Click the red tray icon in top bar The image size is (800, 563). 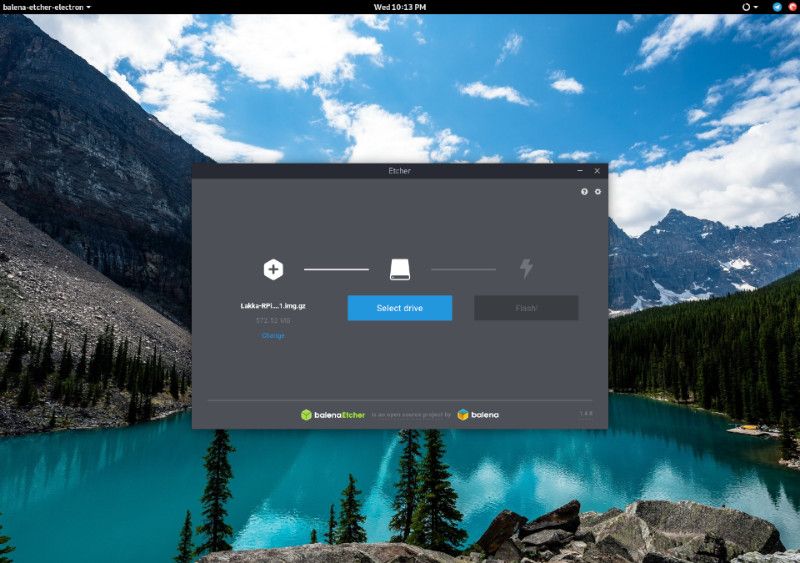tap(792, 7)
